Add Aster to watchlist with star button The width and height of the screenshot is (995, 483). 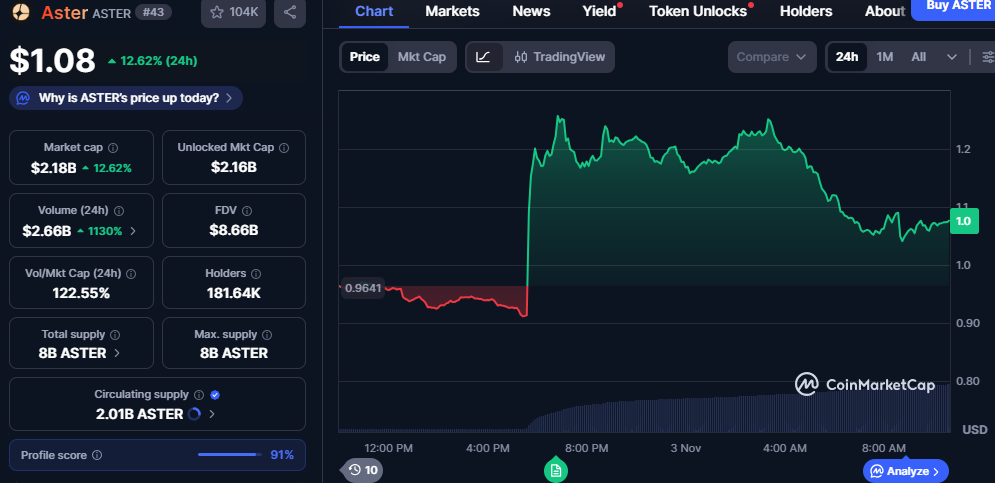pos(232,13)
